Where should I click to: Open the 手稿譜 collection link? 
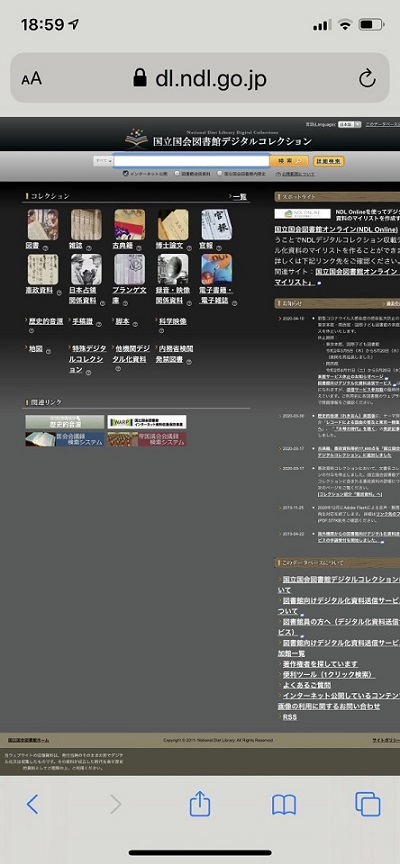(x=83, y=321)
